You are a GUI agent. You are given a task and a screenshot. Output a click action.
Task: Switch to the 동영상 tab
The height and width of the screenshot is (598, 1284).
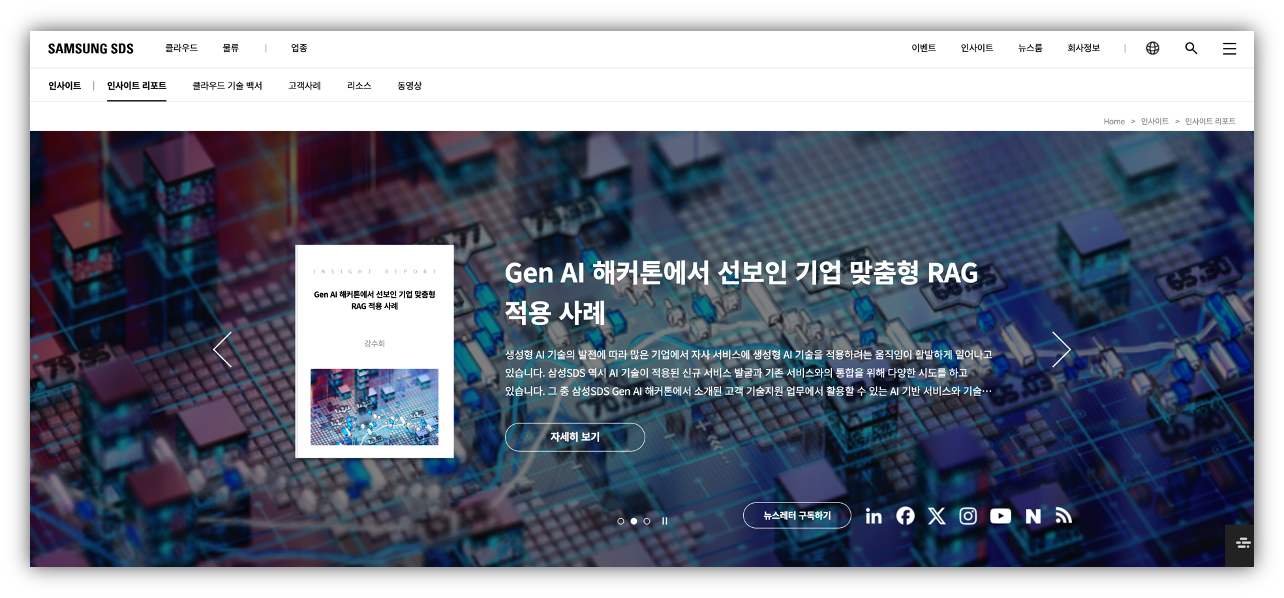coord(409,86)
